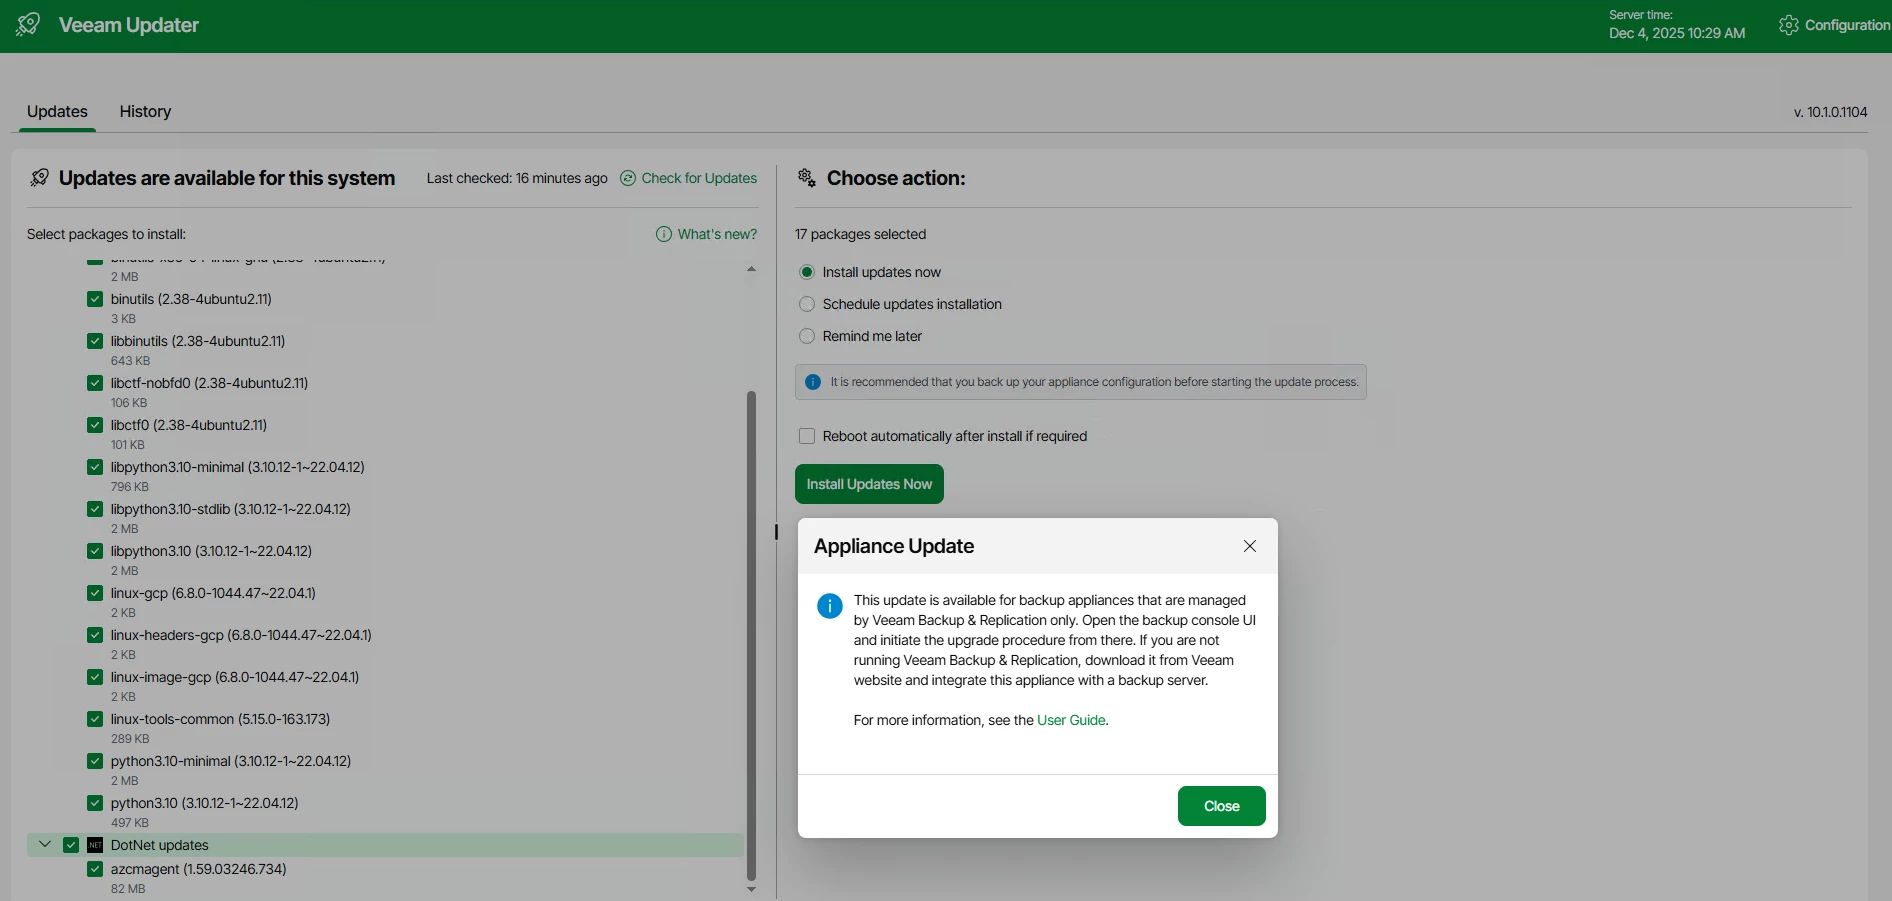Uncheck the azcmagent package checkbox
This screenshot has height=901, width=1892.
(95, 869)
